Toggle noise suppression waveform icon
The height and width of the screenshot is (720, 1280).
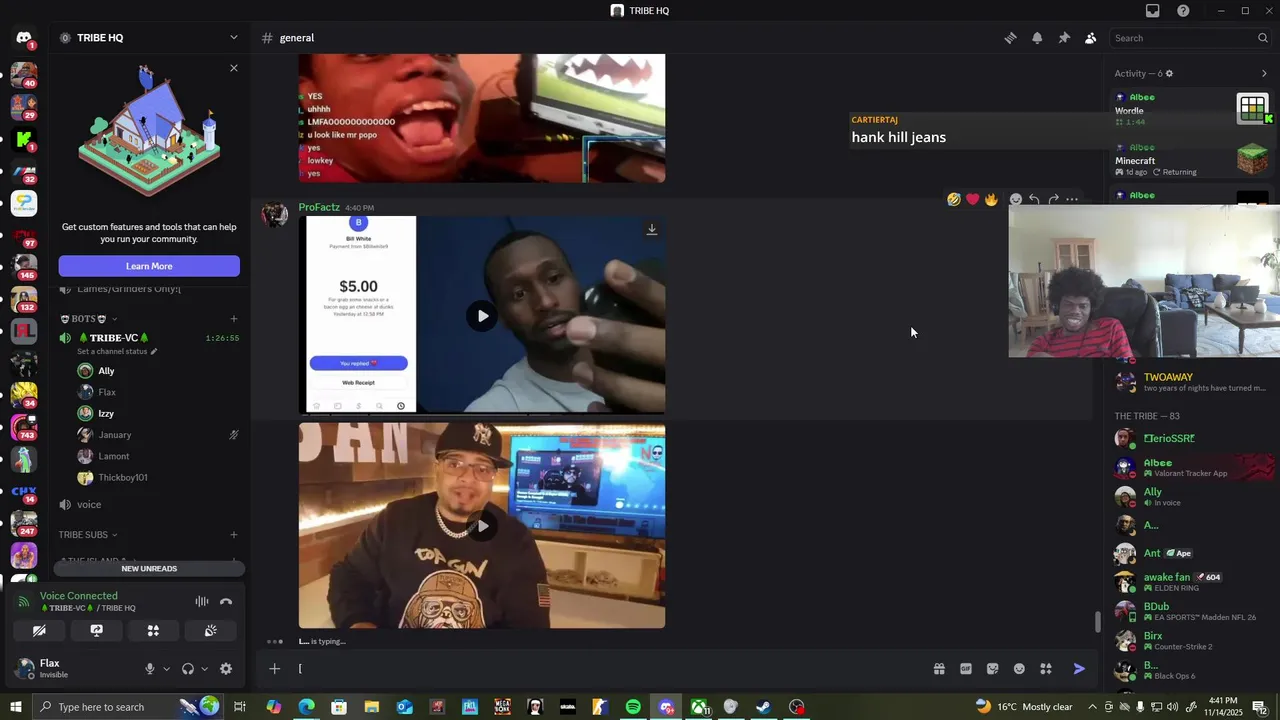(x=202, y=601)
